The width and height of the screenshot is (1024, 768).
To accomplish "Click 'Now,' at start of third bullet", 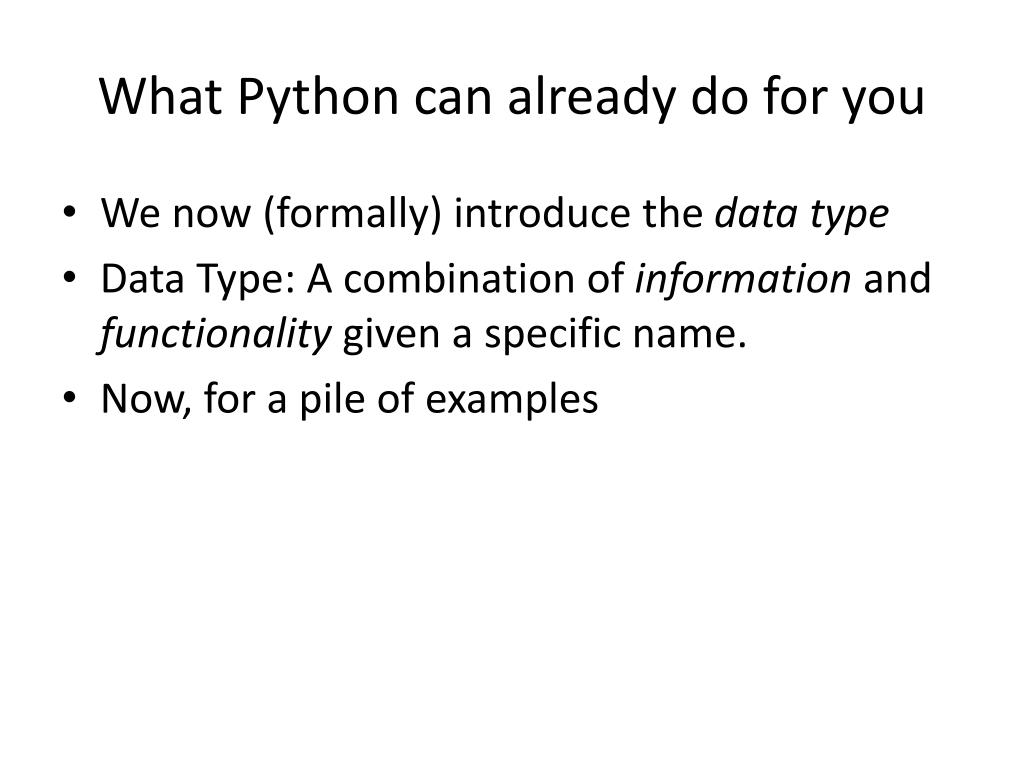I will (146, 399).
